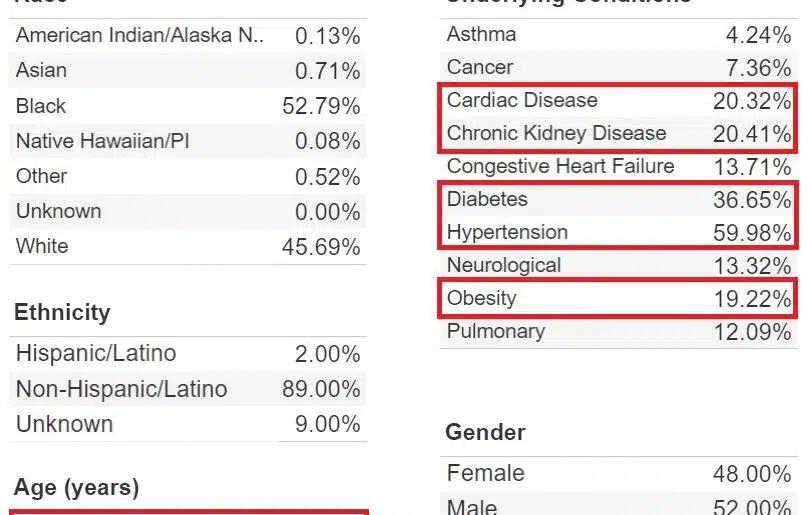Select the Black race row
Image resolution: width=808 pixels, height=515 pixels.
pyautogui.click(x=188, y=106)
